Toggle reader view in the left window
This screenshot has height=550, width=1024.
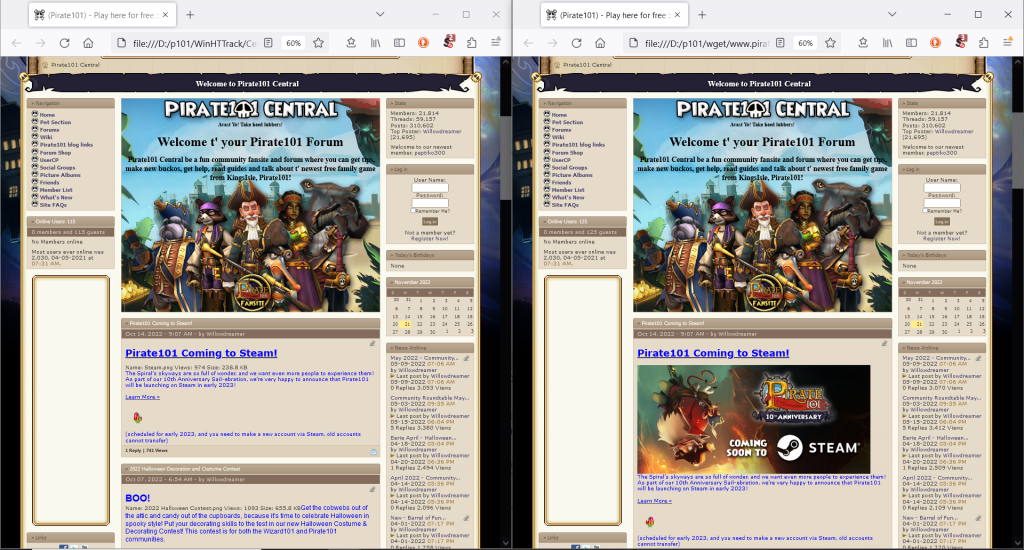pos(268,43)
